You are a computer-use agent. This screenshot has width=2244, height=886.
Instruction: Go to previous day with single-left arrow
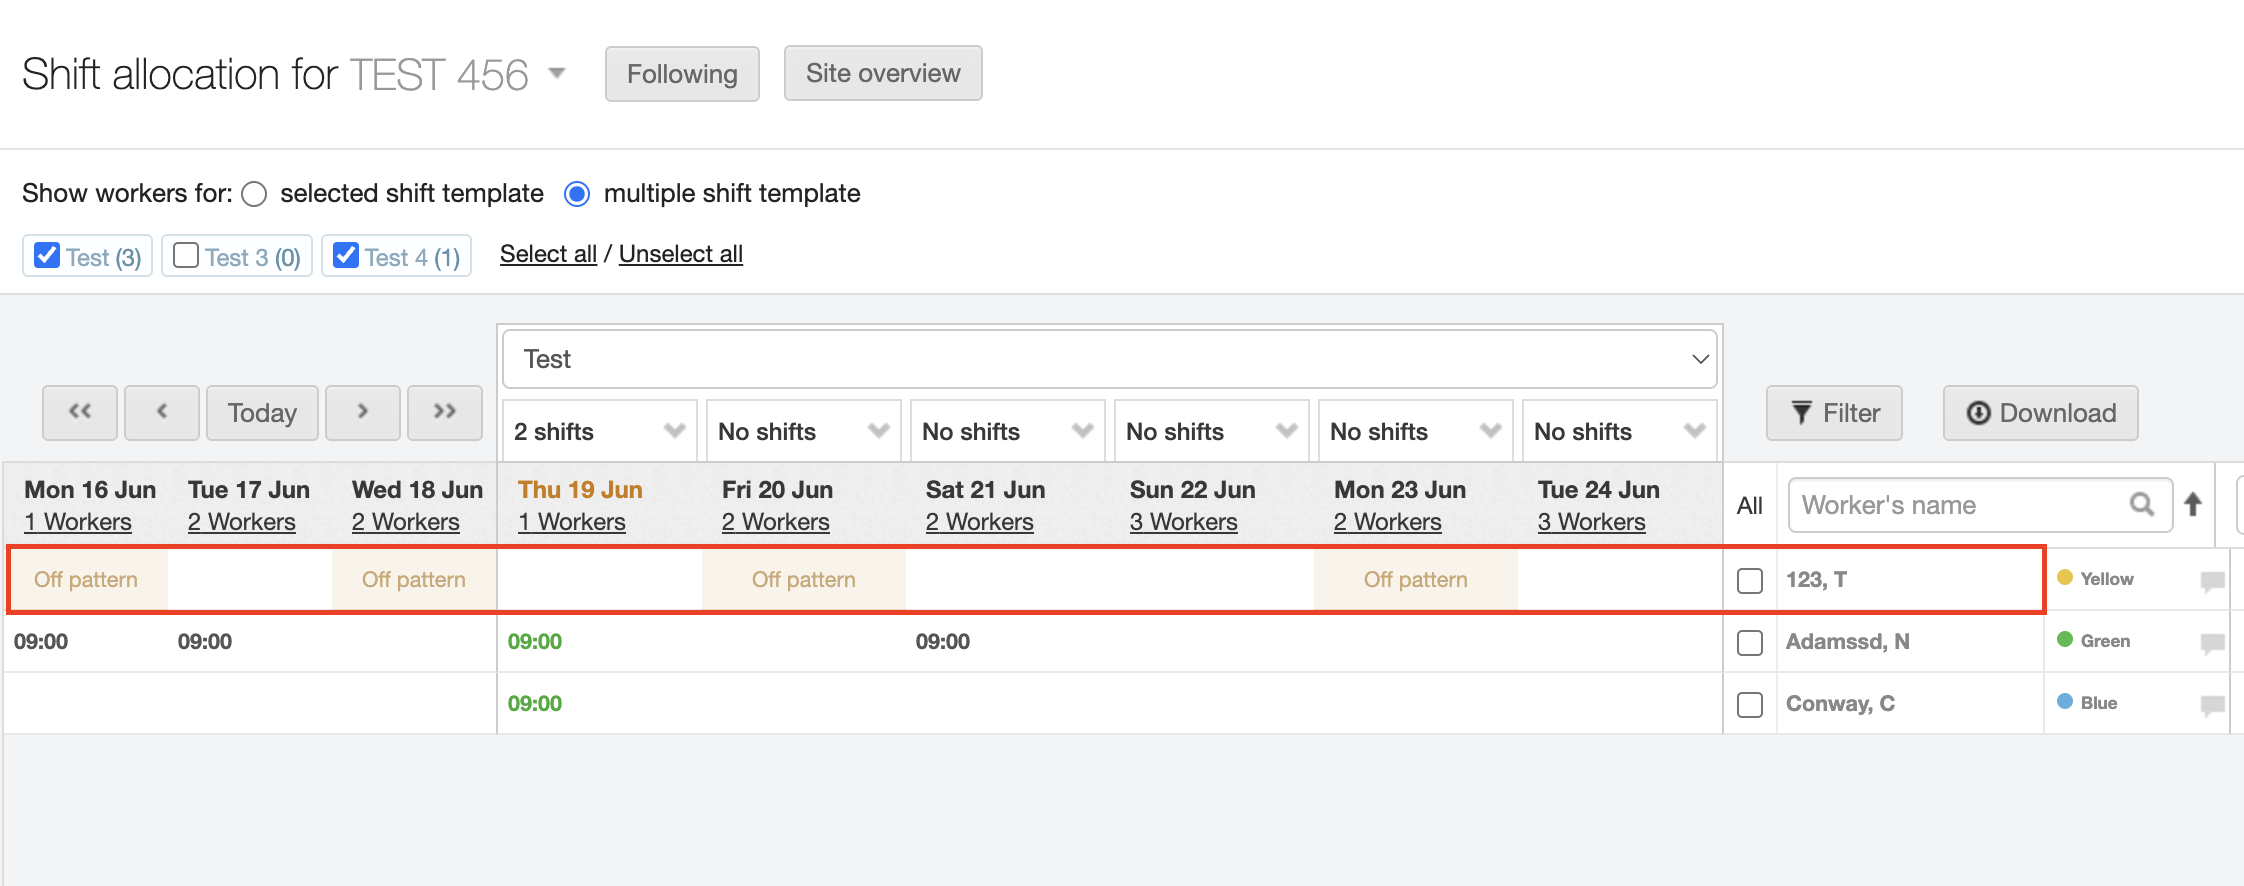162,412
